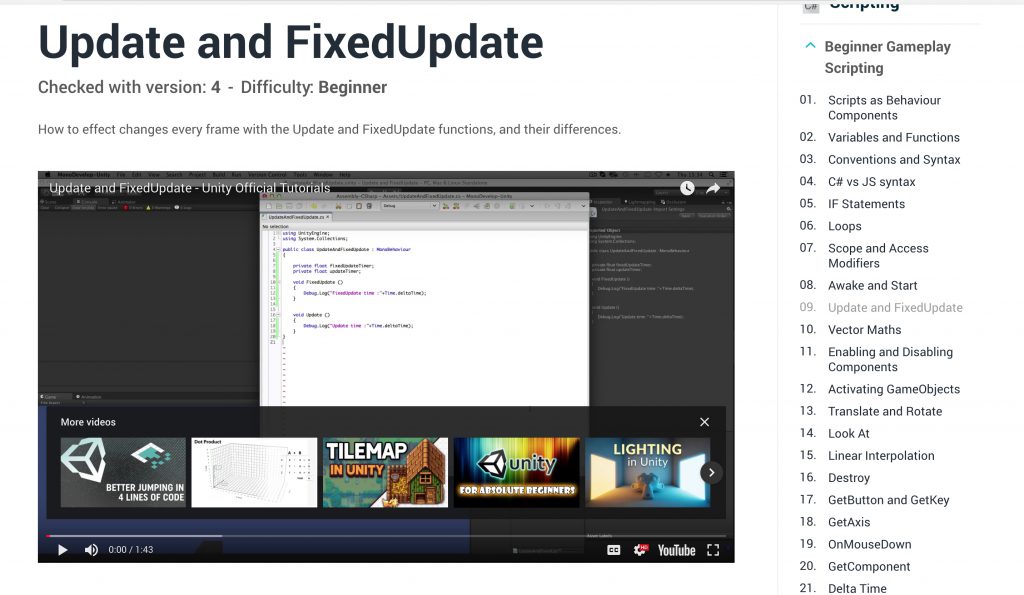Click the share arrow icon on video
The height and width of the screenshot is (595, 1024).
coord(713,188)
